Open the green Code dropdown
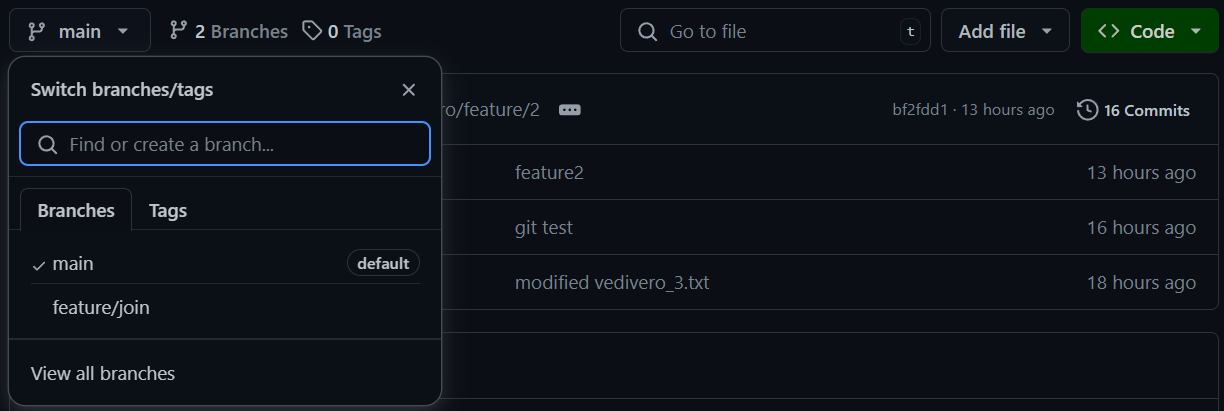Viewport: 1224px width, 411px height. (1150, 31)
